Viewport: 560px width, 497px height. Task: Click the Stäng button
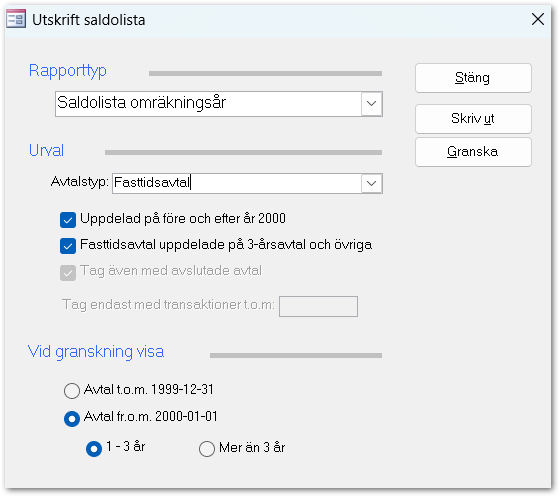coord(473,78)
